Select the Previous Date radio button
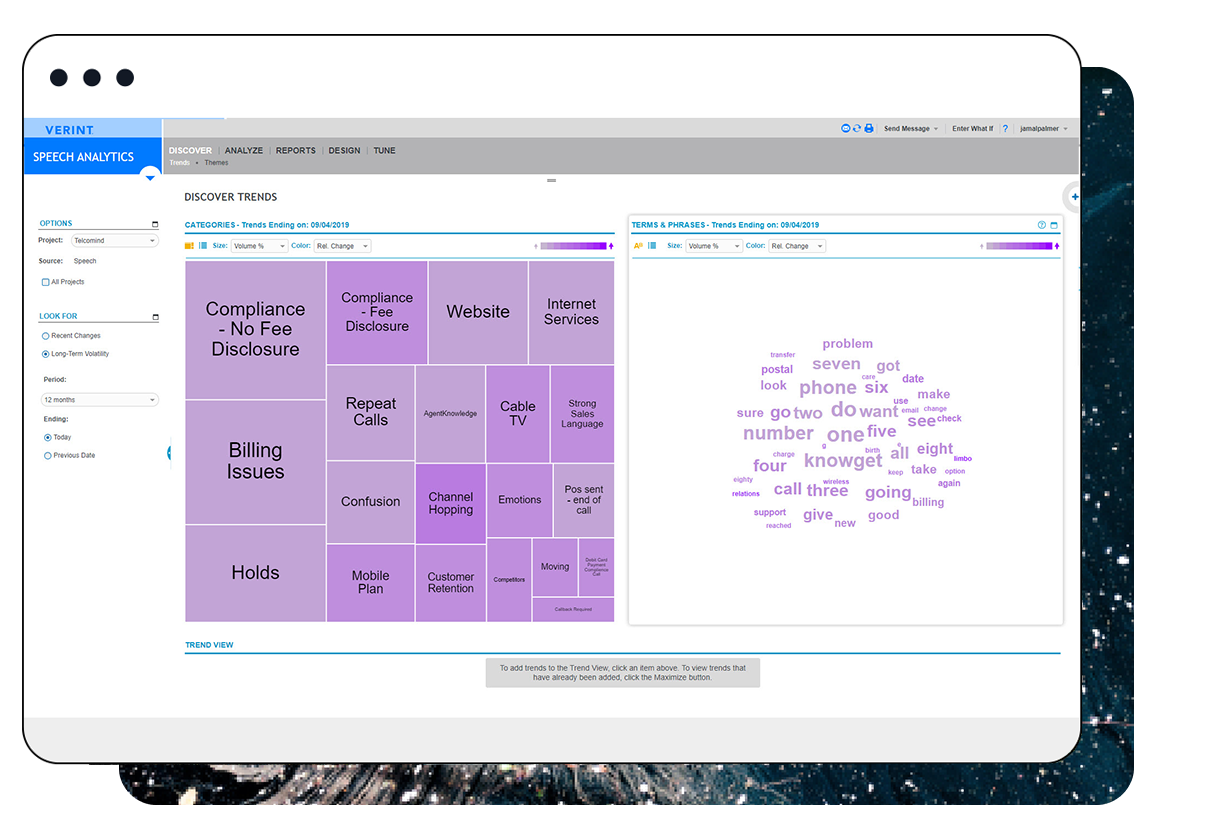 (x=47, y=456)
